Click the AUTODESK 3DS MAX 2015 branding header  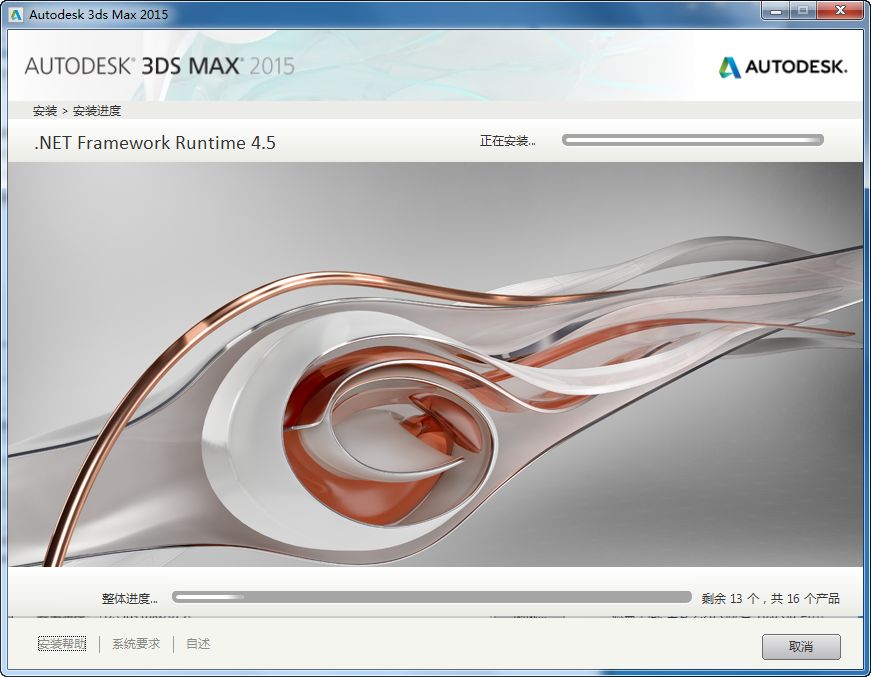pyautogui.click(x=160, y=66)
